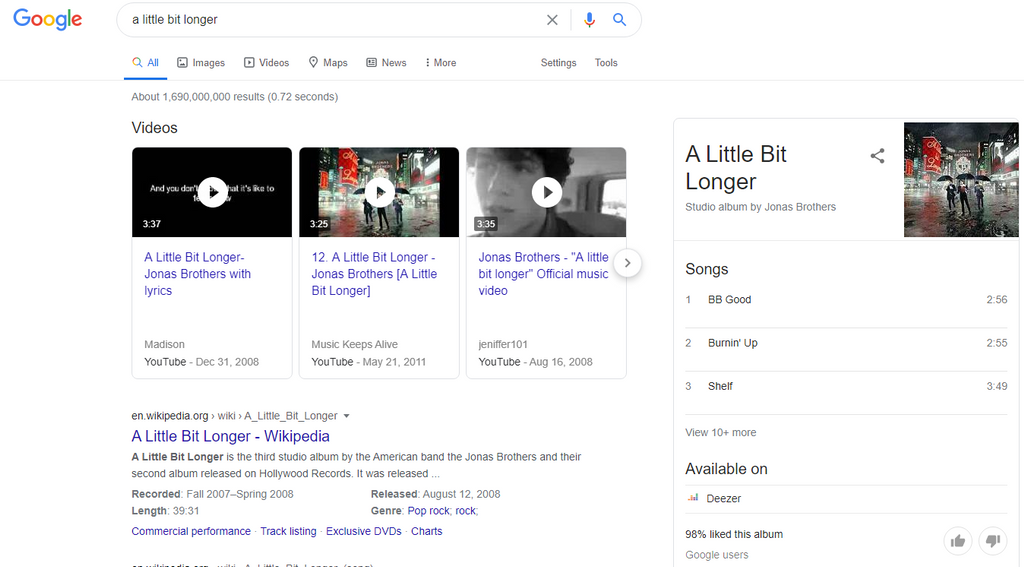Click the results count text
This screenshot has width=1024, height=567.
234,97
